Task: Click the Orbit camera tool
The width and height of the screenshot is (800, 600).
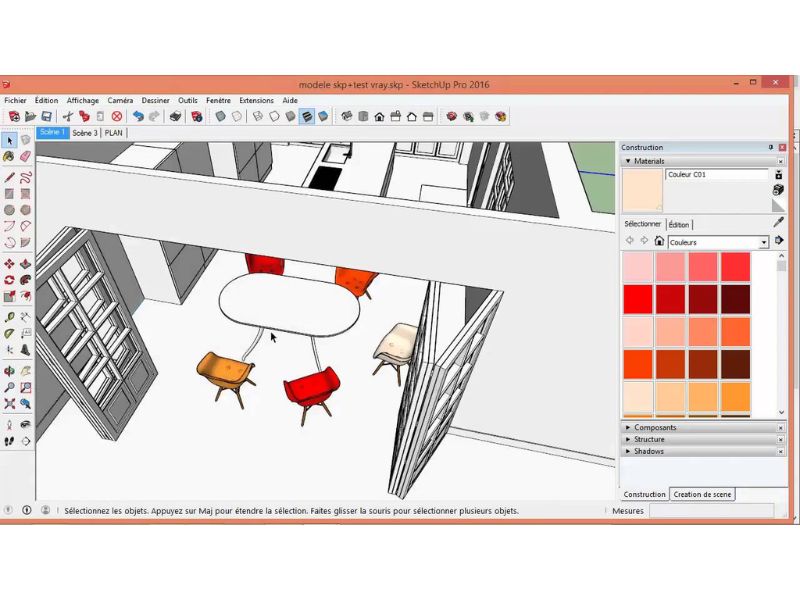Action: pos(9,370)
